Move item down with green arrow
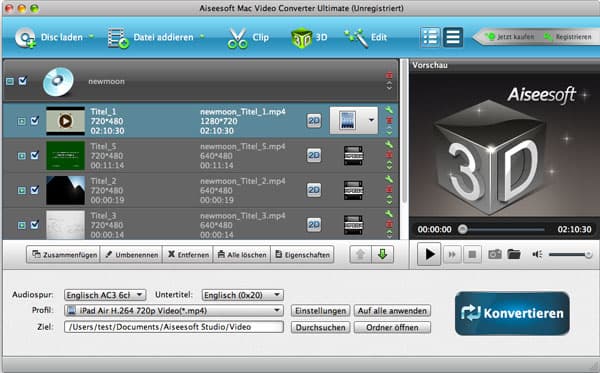 [x=382, y=254]
